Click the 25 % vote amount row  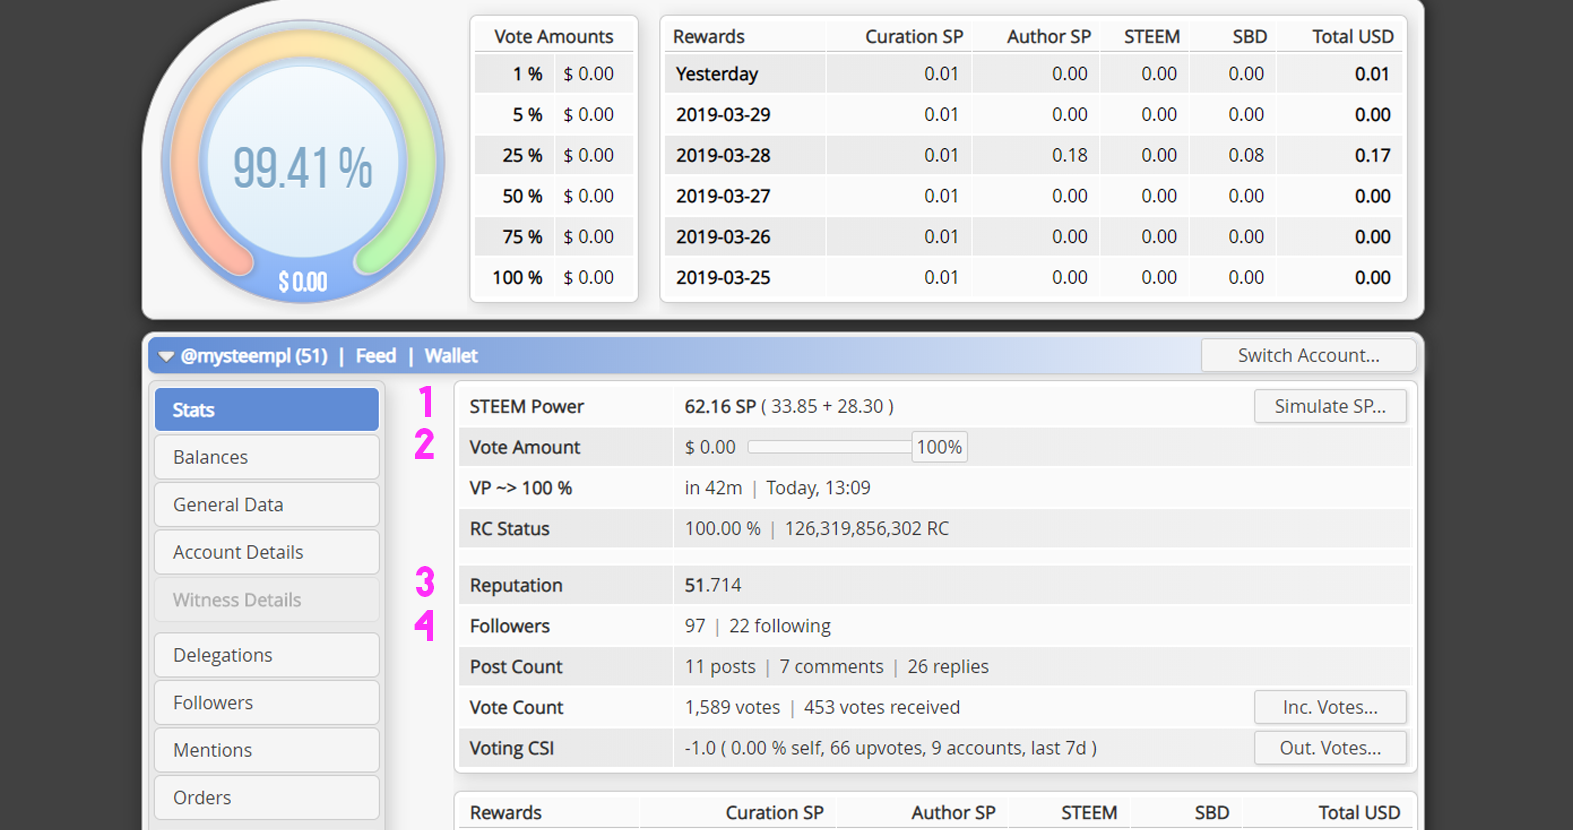coord(554,156)
